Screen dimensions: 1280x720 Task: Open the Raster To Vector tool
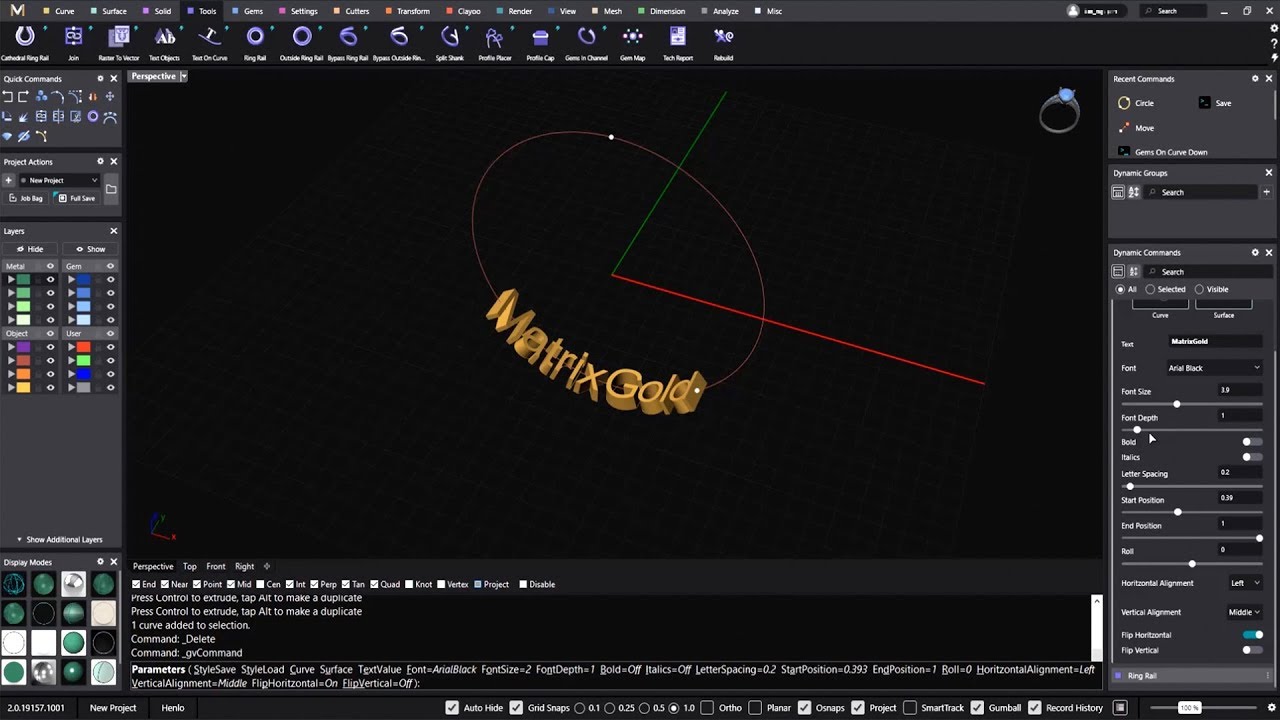click(119, 42)
